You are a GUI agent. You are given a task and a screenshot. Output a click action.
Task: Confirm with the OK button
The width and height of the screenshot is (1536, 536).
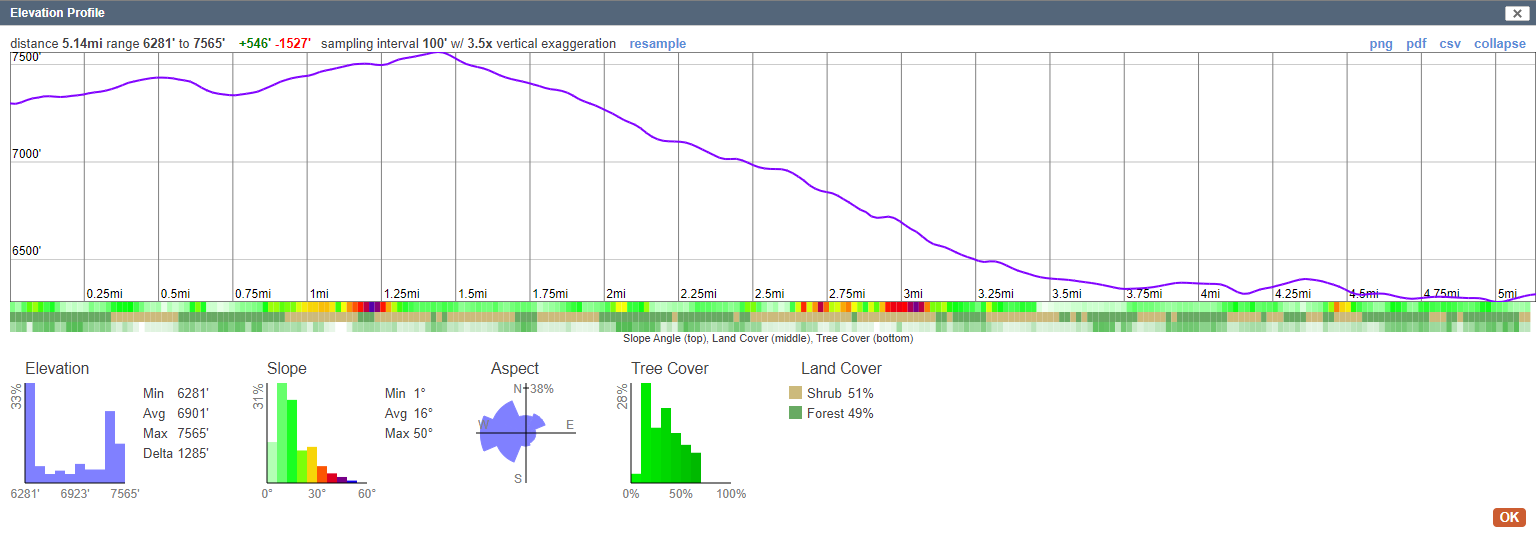(x=1509, y=517)
